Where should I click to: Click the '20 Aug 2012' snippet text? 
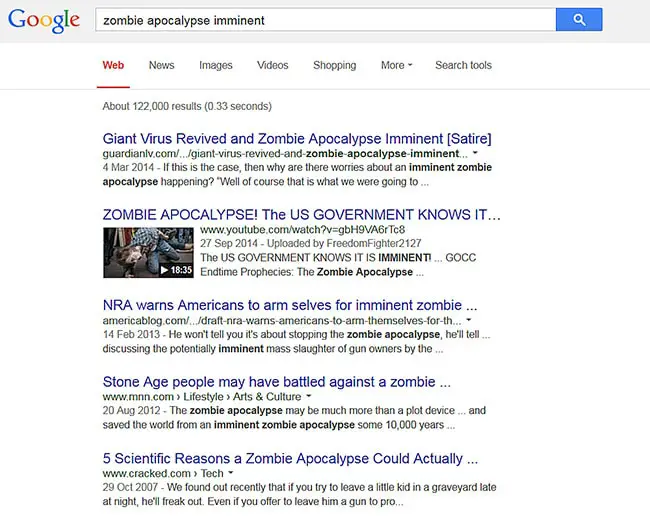pos(131,411)
